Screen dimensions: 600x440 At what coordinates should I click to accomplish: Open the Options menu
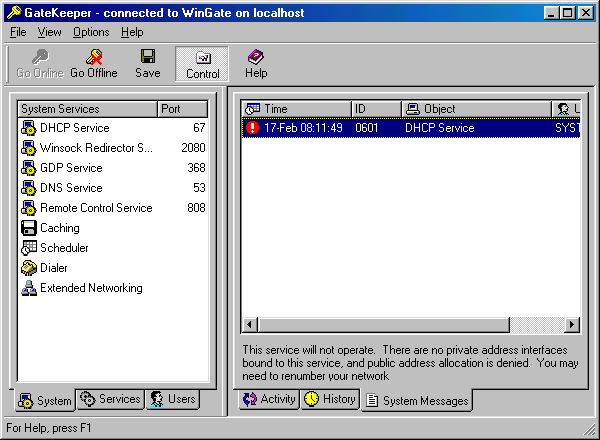[x=91, y=32]
